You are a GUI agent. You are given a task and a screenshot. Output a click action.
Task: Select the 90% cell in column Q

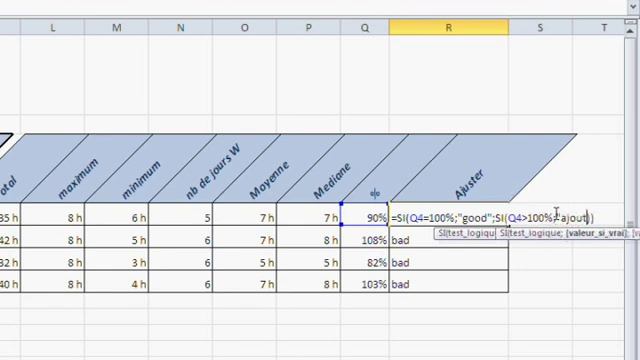click(x=365, y=214)
